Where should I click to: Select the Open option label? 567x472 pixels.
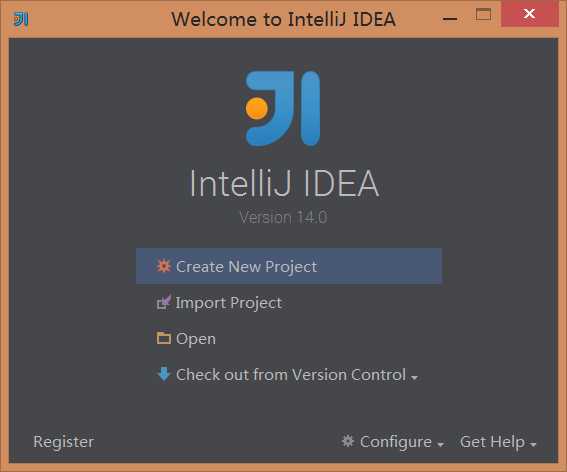click(x=196, y=339)
